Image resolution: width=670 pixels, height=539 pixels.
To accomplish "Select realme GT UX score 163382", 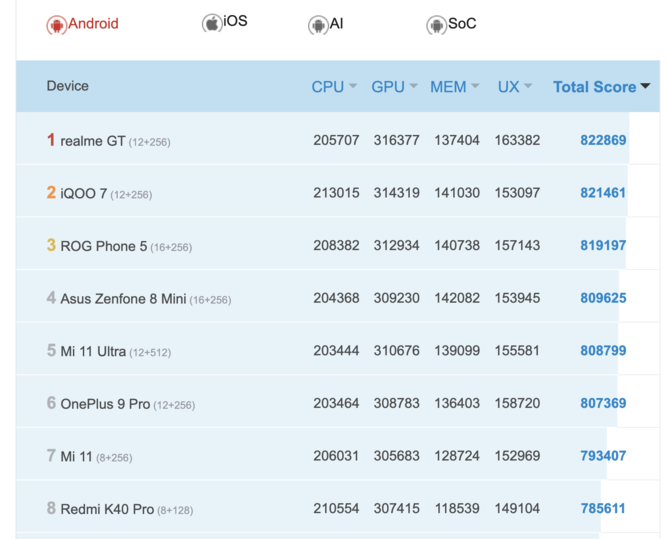I will click(x=517, y=140).
